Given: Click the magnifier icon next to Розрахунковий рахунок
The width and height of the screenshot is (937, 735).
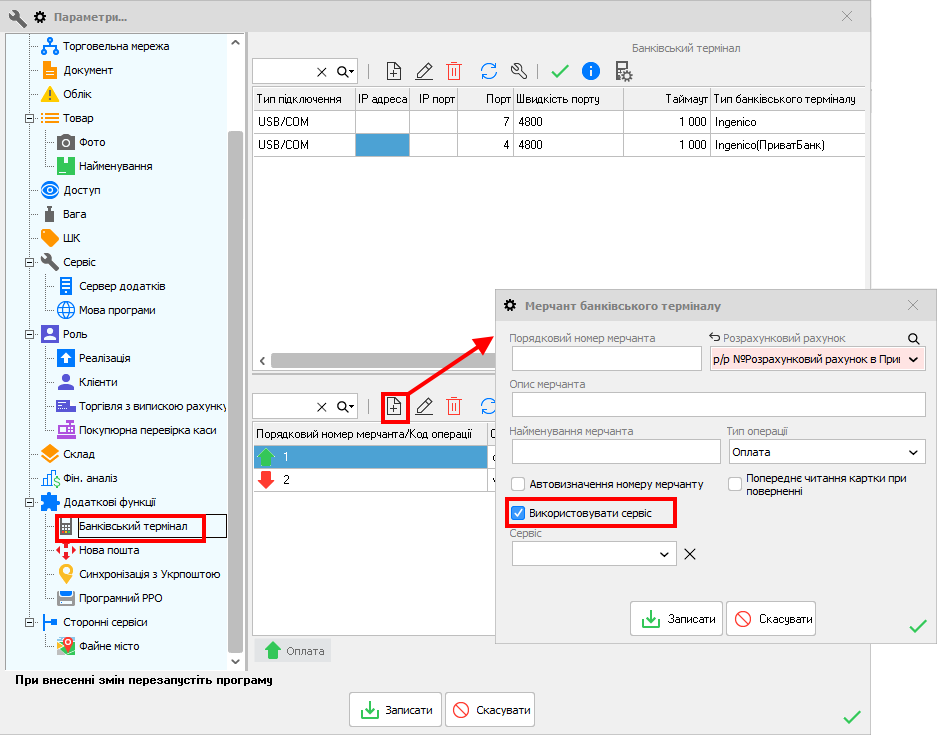Looking at the screenshot, I should (x=913, y=338).
